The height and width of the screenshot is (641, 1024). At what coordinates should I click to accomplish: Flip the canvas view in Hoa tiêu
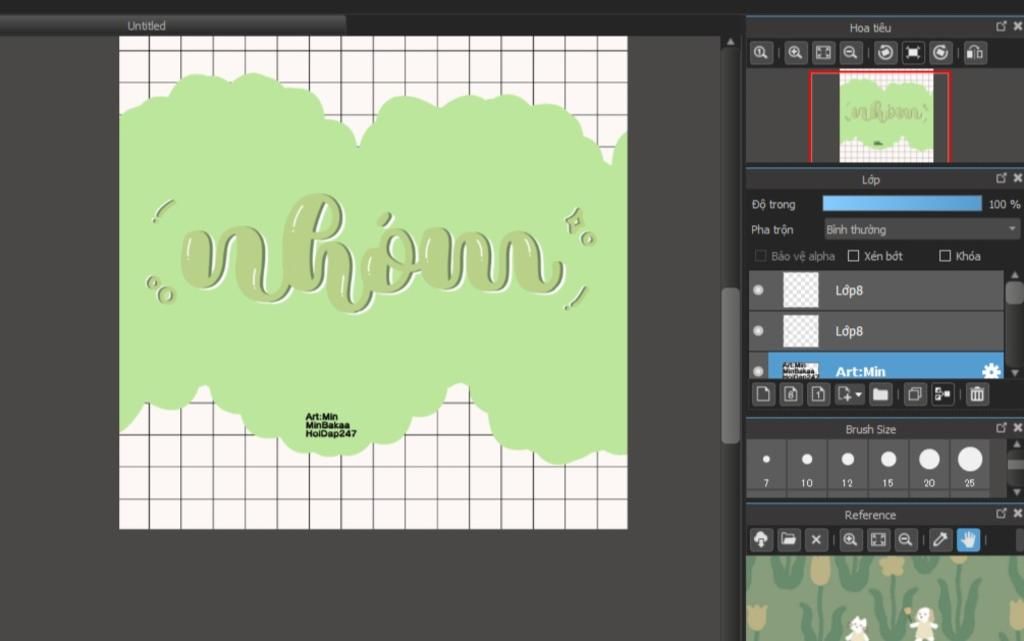point(974,53)
